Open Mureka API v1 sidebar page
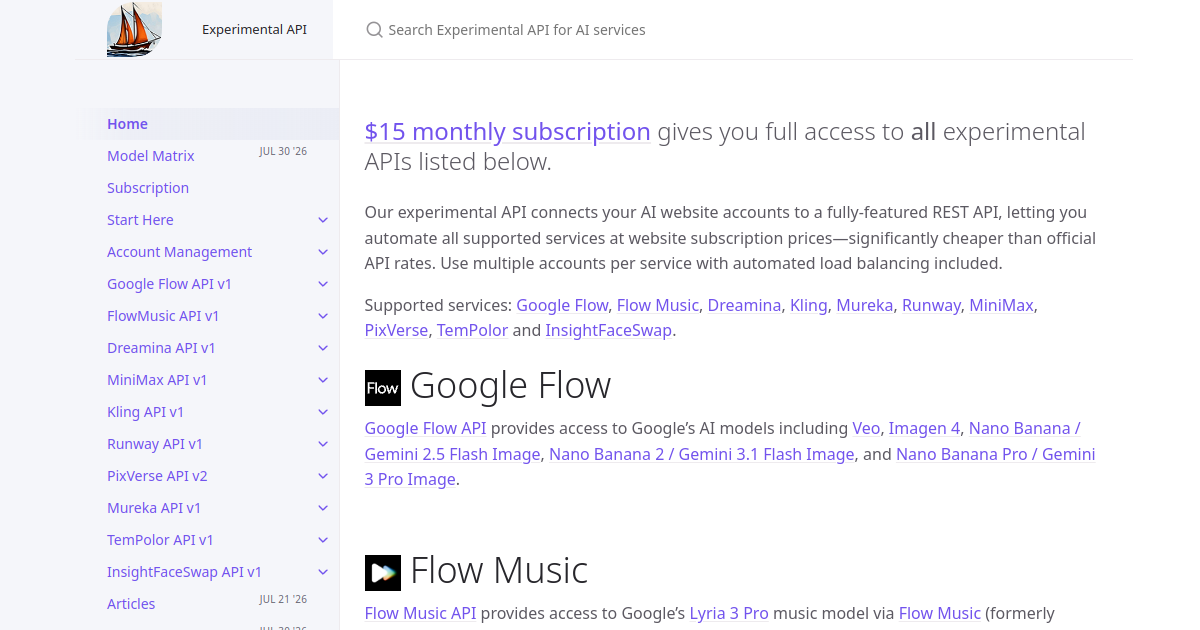The image size is (1200, 630). [x=154, y=508]
